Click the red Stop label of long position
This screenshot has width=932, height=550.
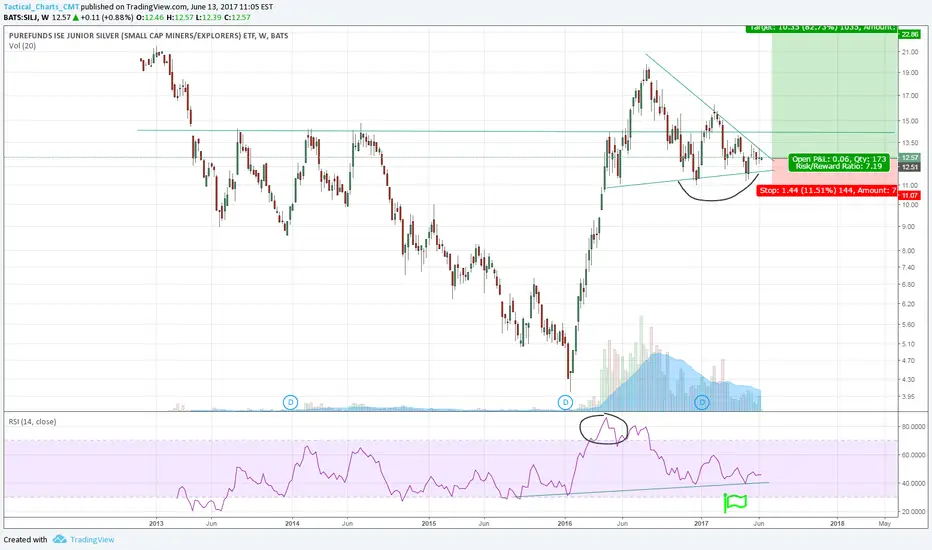pyautogui.click(x=827, y=190)
